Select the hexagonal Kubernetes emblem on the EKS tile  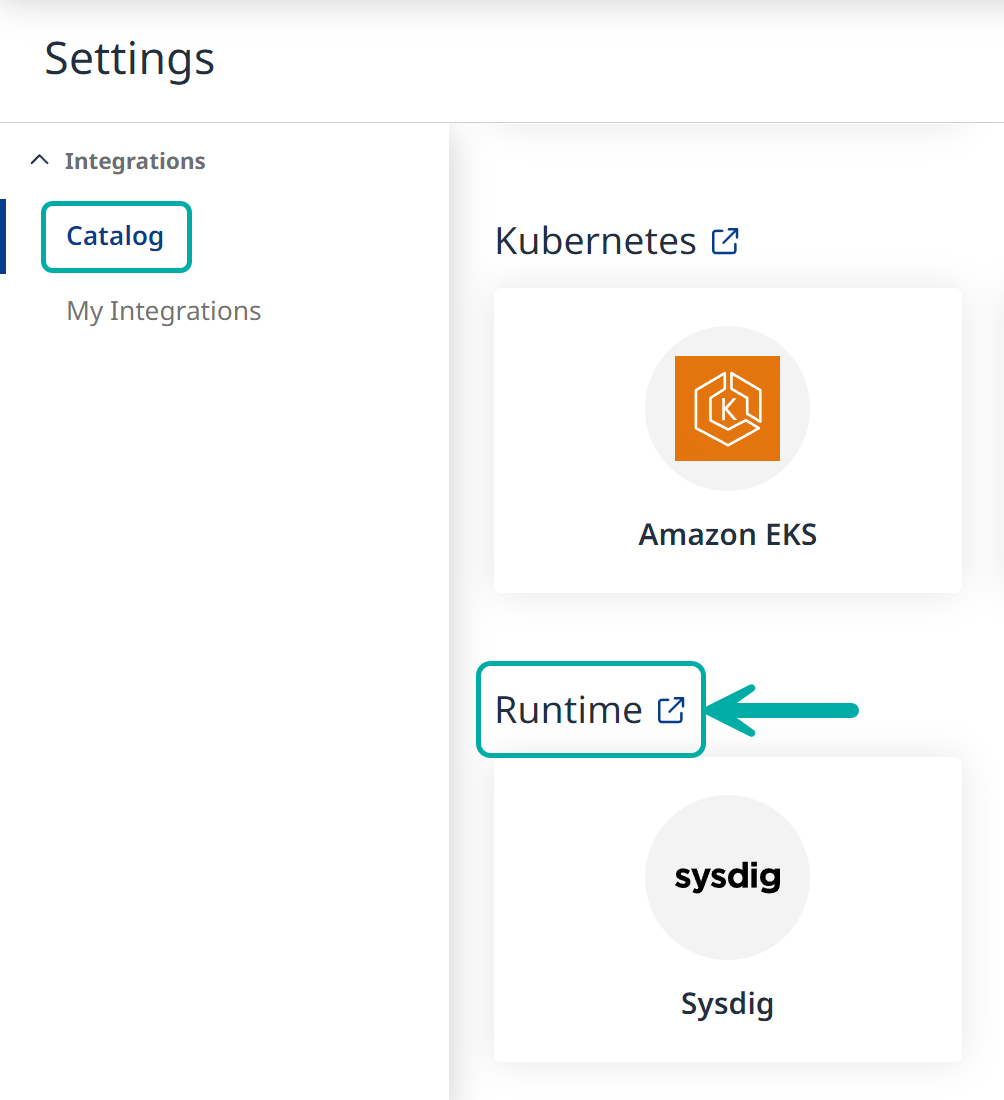click(727, 408)
